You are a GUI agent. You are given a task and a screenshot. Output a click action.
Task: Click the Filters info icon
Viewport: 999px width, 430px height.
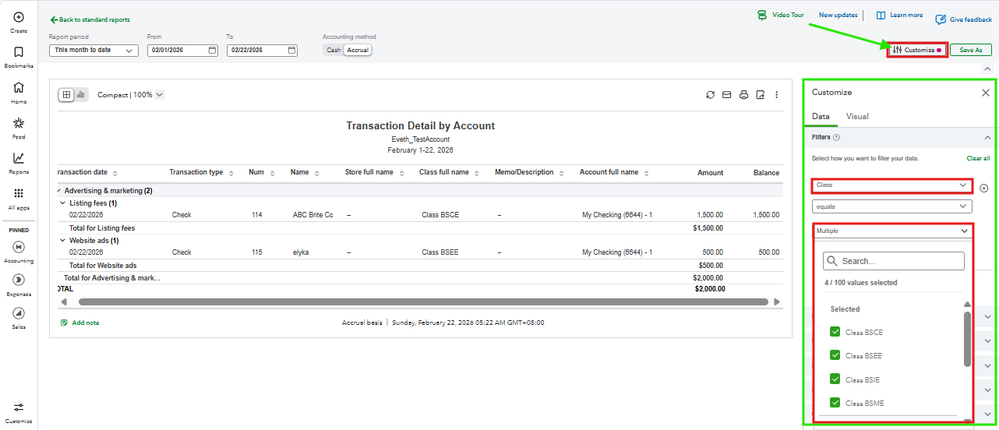pyautogui.click(x=837, y=138)
